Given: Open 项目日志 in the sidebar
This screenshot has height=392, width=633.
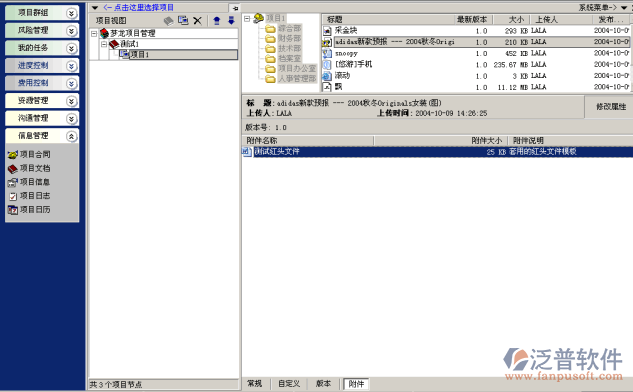Looking at the screenshot, I should tap(29, 196).
